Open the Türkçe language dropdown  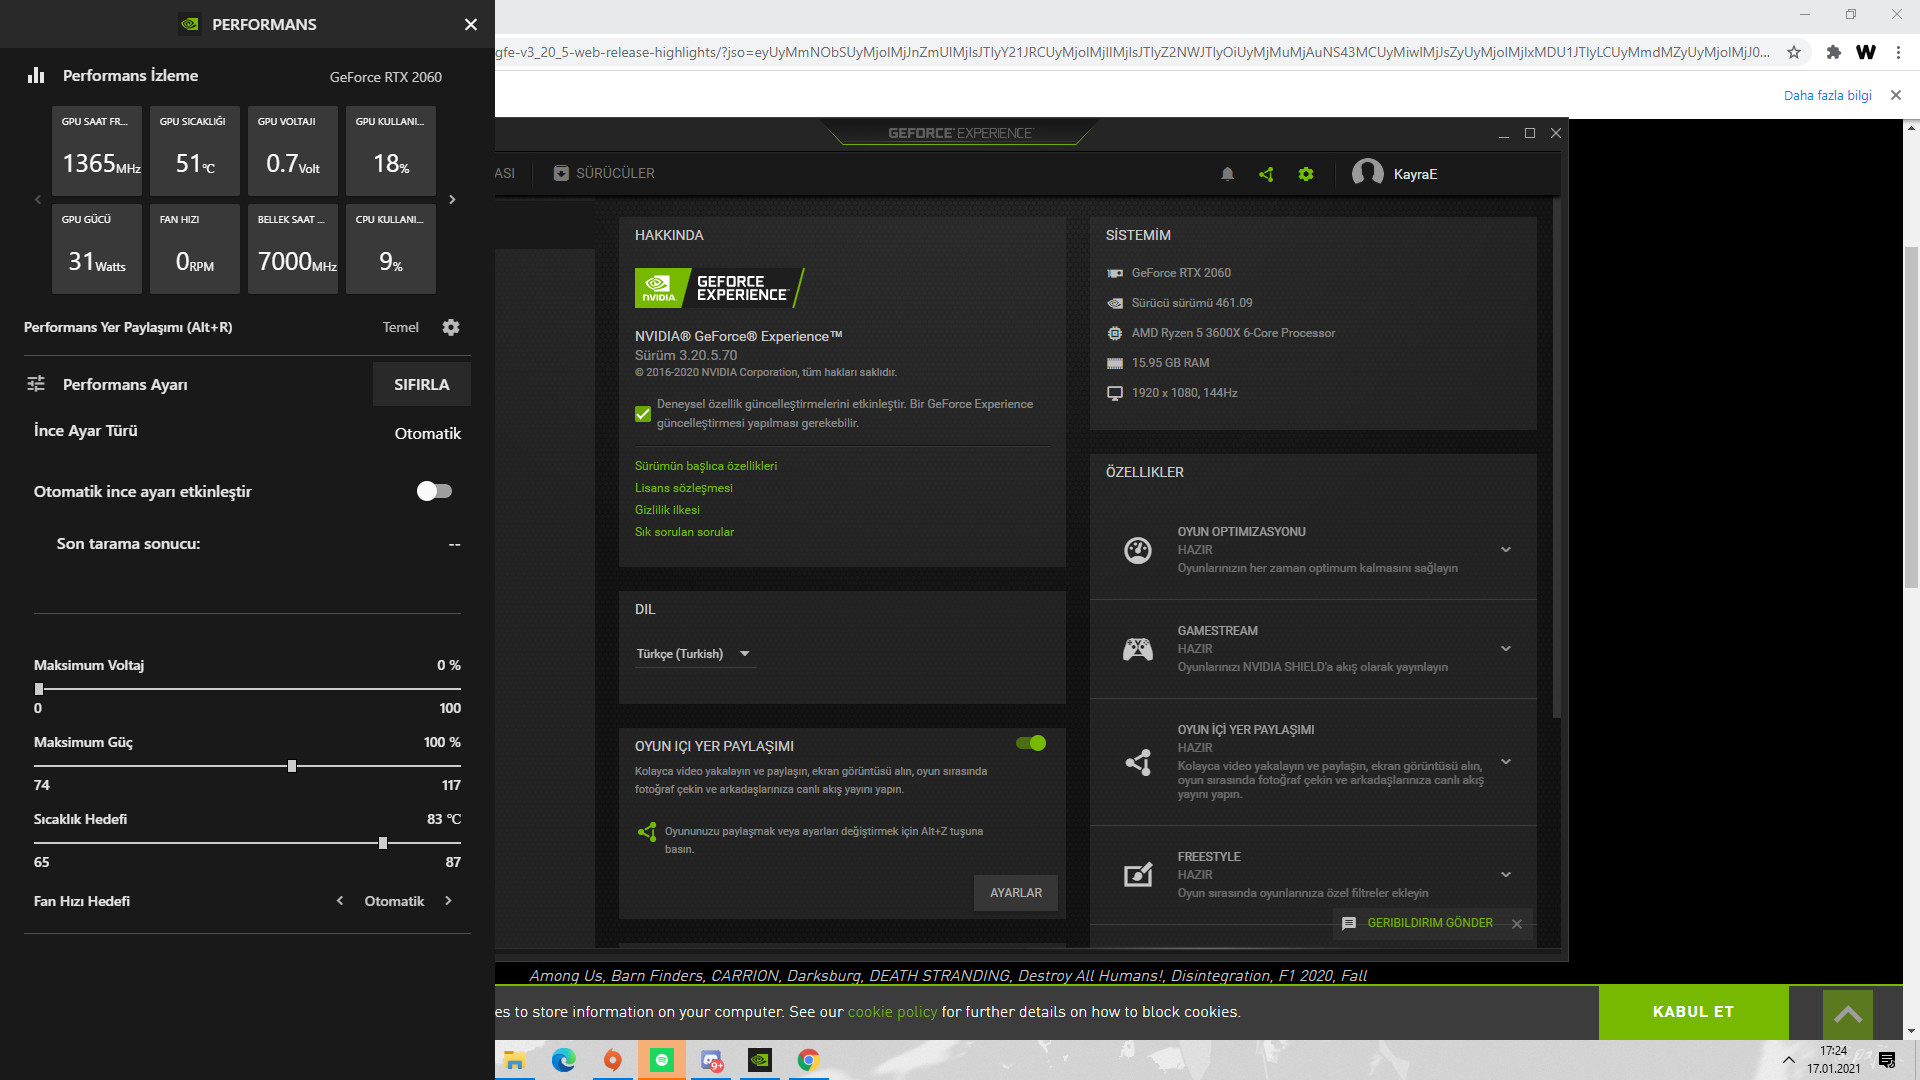[x=694, y=654]
